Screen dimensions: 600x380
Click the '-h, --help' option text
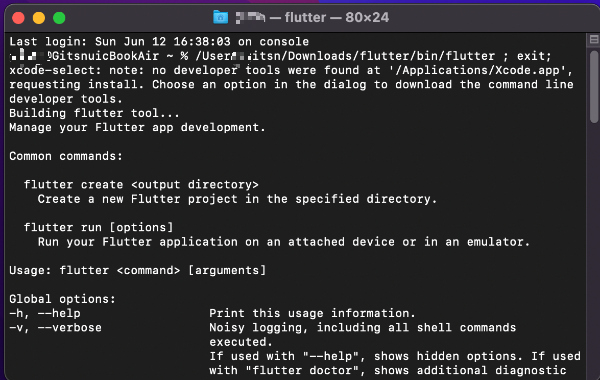(45, 313)
